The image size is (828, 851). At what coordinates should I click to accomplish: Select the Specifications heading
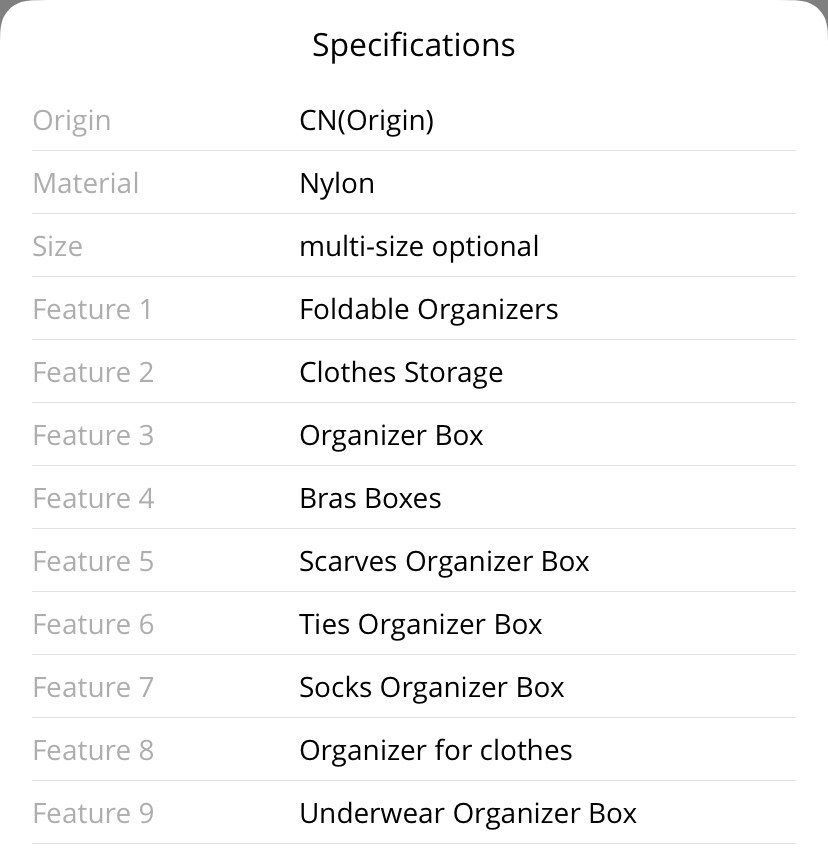(413, 46)
